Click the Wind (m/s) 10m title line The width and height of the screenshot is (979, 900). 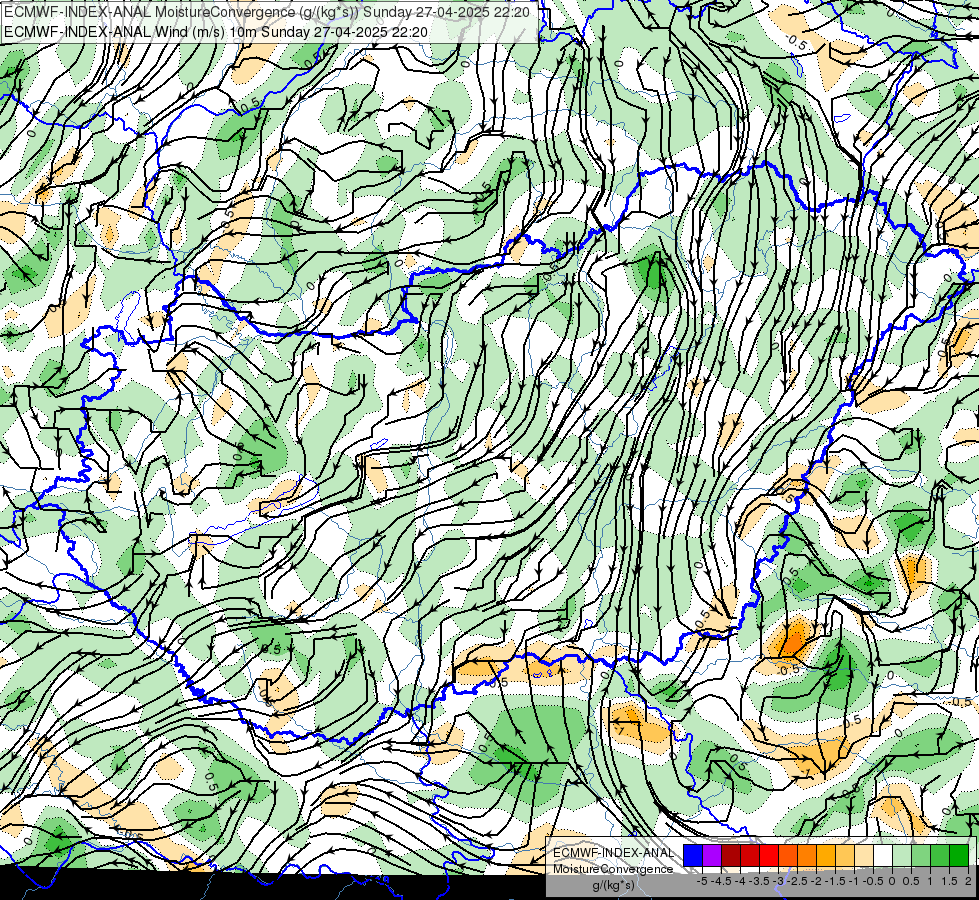[216, 32]
